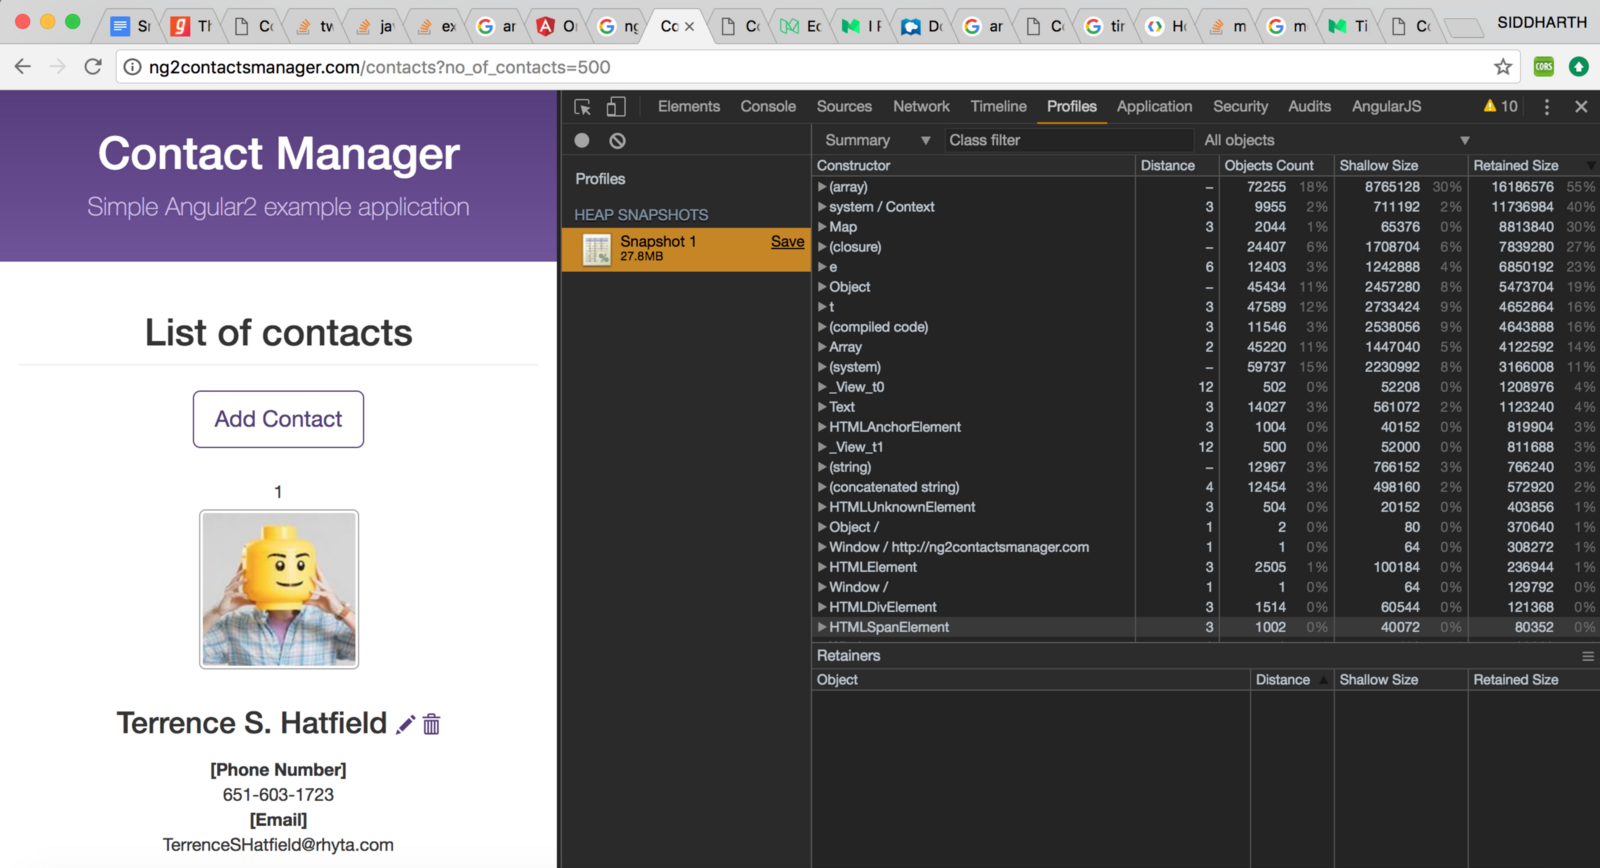Click the Save link for Snapshot 1

pyautogui.click(x=787, y=242)
